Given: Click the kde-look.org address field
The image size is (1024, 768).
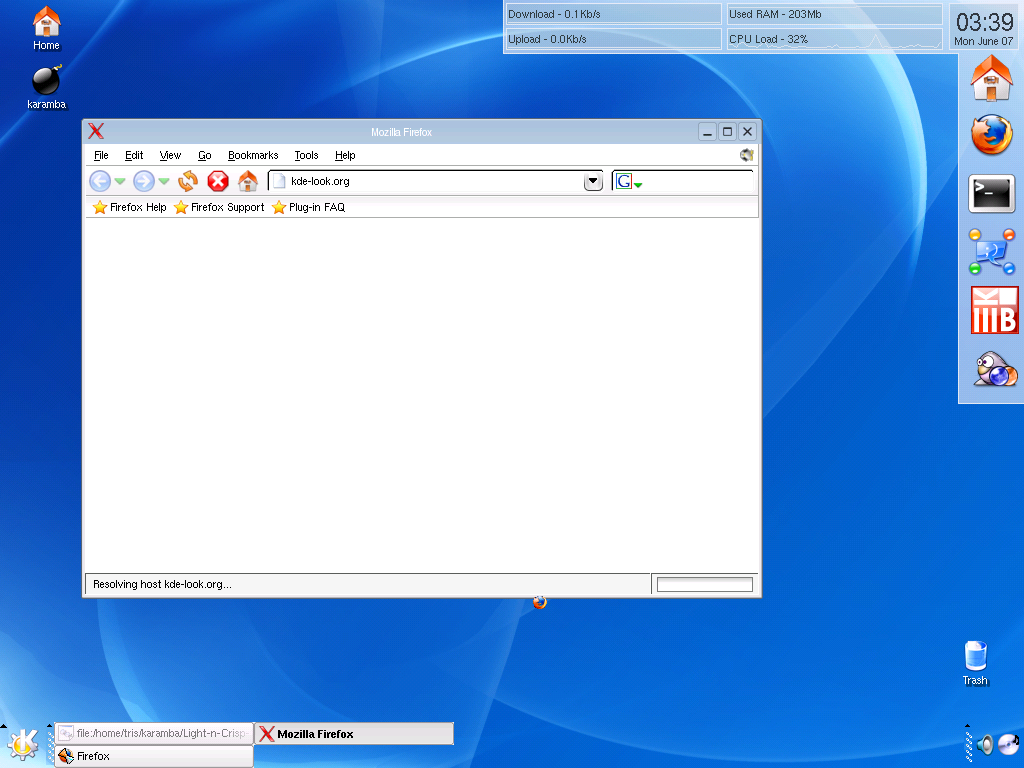Looking at the screenshot, I should tap(434, 181).
